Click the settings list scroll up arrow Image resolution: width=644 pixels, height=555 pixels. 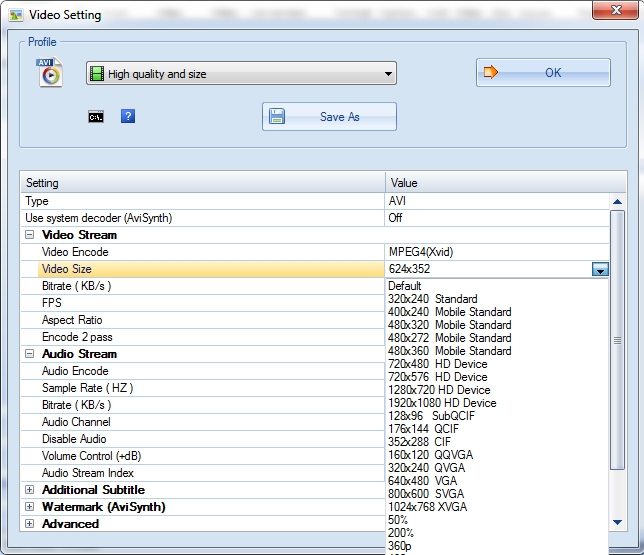click(x=617, y=202)
